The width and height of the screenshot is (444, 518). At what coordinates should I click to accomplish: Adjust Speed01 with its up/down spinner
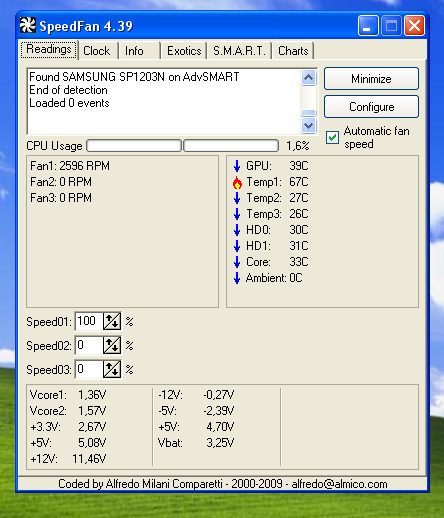pos(112,322)
